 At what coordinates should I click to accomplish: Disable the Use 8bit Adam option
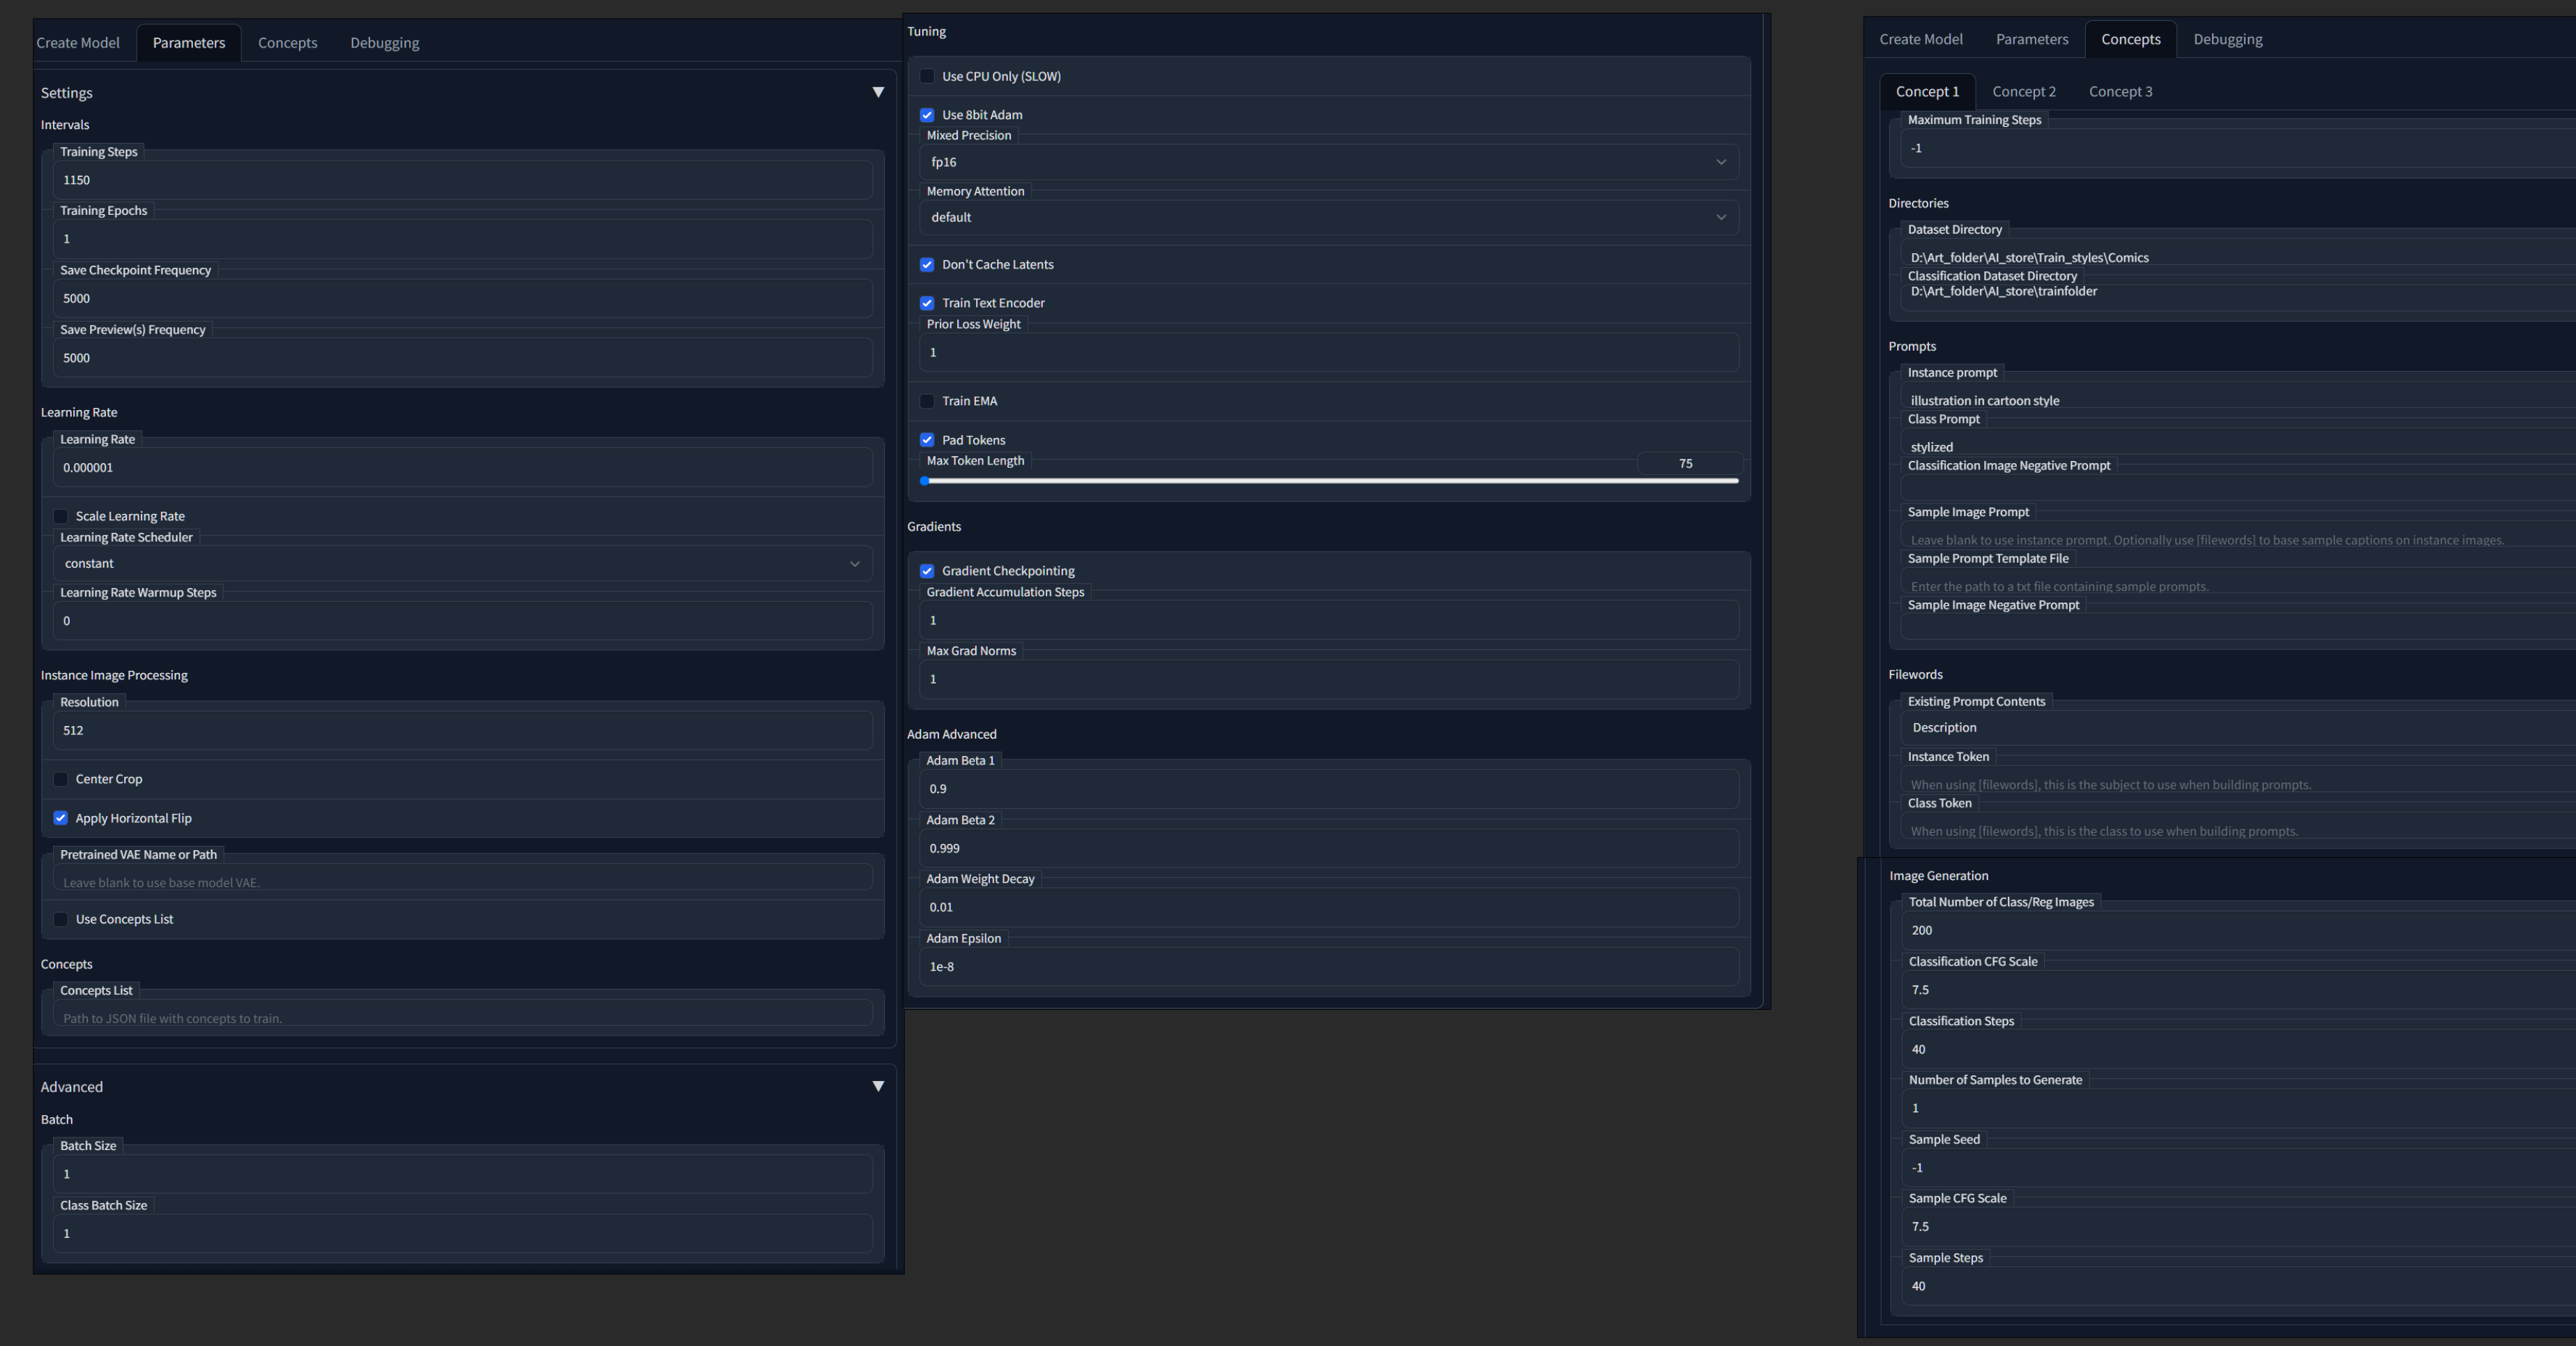927,115
